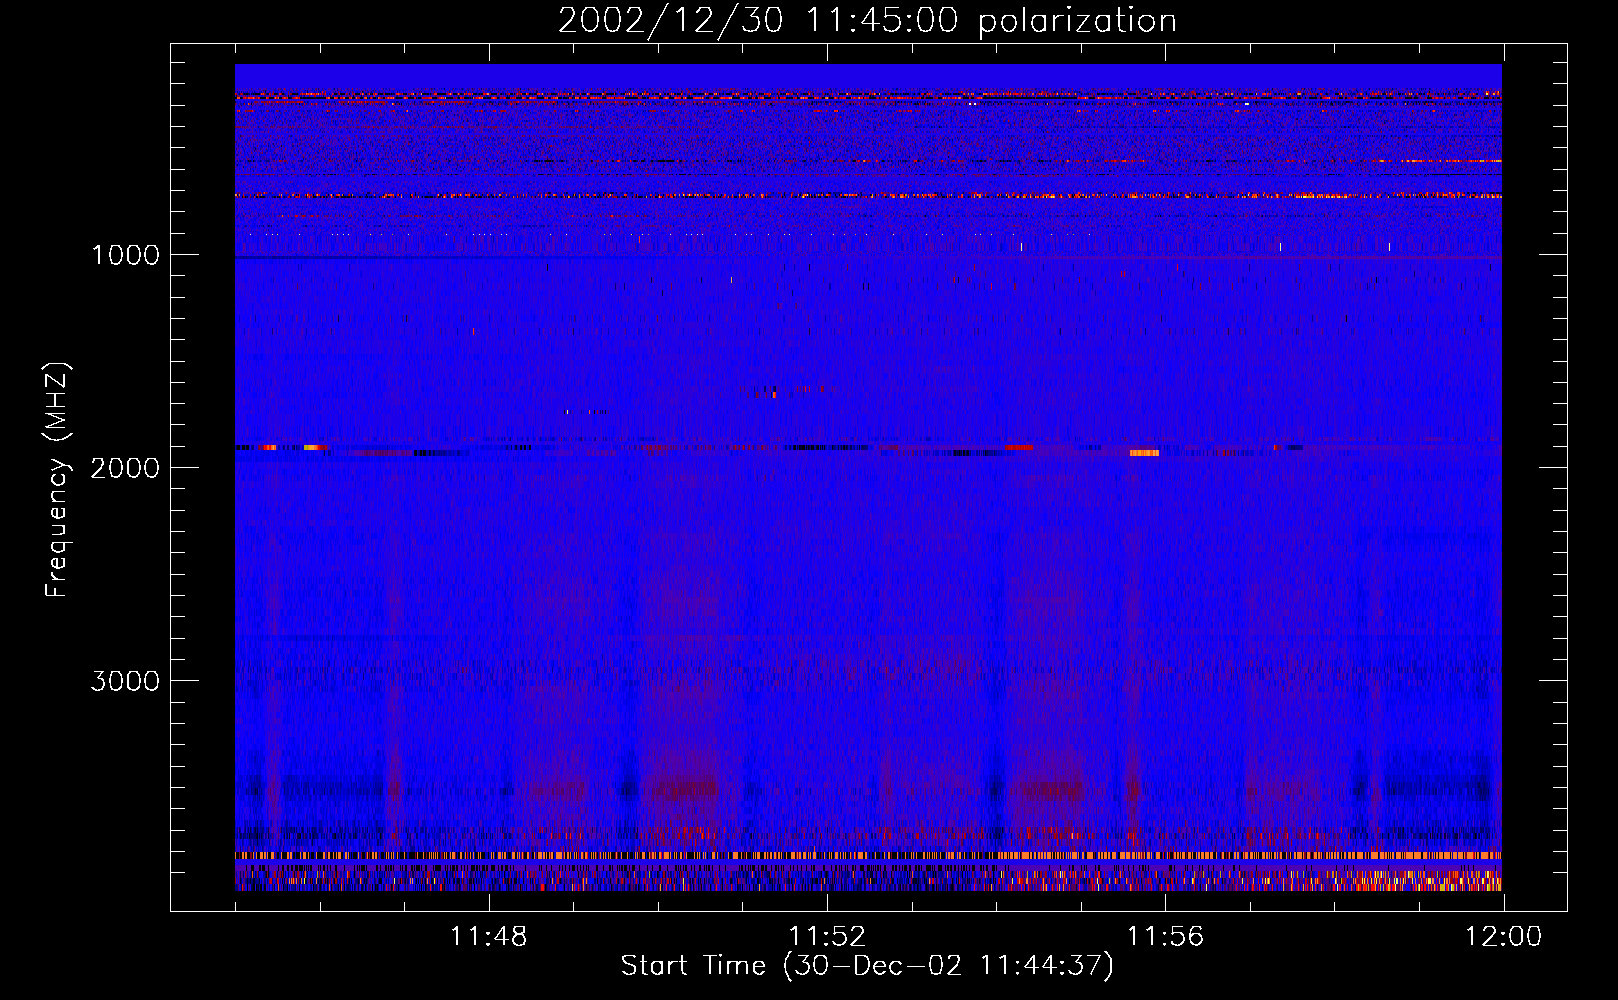The height and width of the screenshot is (1000, 1618).
Task: Click the bright orange burst near 2000 MHz at 11:55:40
Action: [1144, 453]
